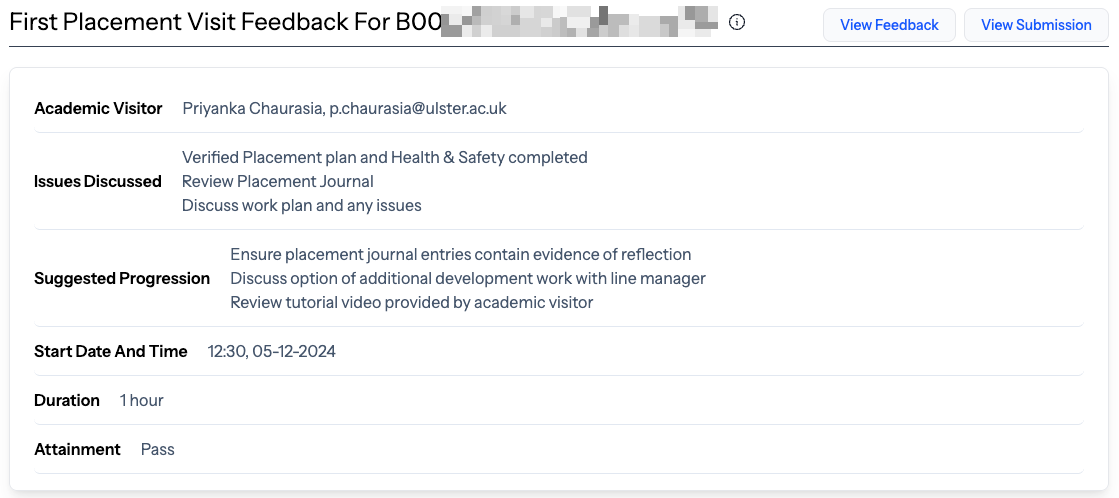This screenshot has height=498, width=1119.
Task: Click the info icon beside the title
Action: pyautogui.click(x=737, y=23)
